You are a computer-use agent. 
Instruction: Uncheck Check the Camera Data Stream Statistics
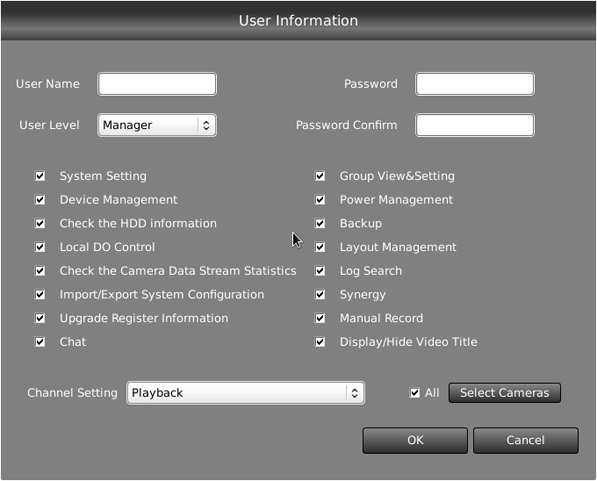point(40,271)
